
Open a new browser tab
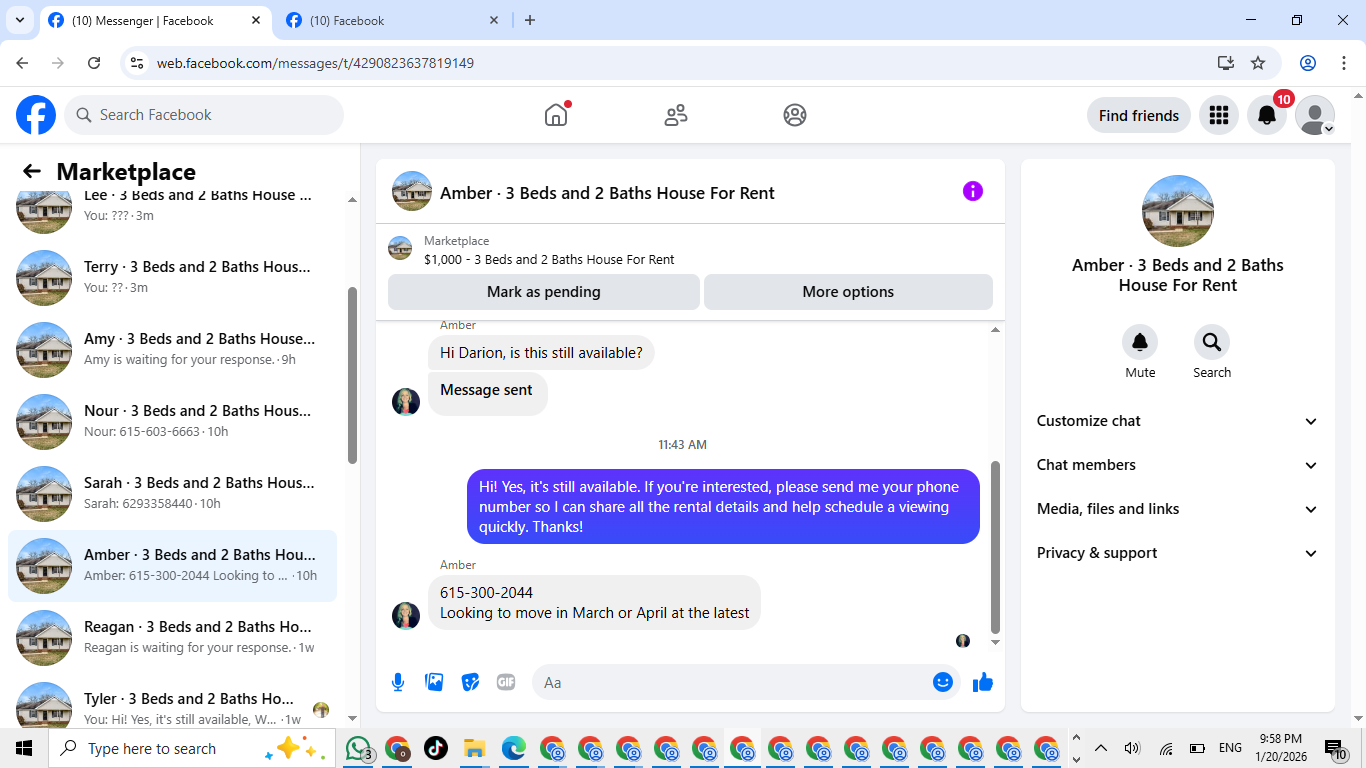pyautogui.click(x=530, y=20)
